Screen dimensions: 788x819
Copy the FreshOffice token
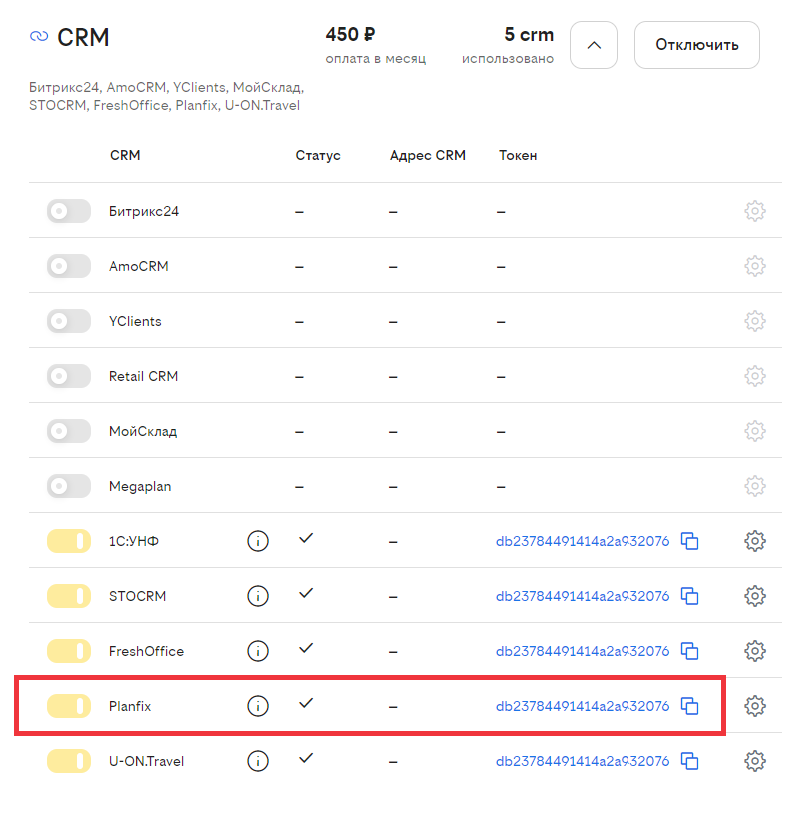point(689,651)
